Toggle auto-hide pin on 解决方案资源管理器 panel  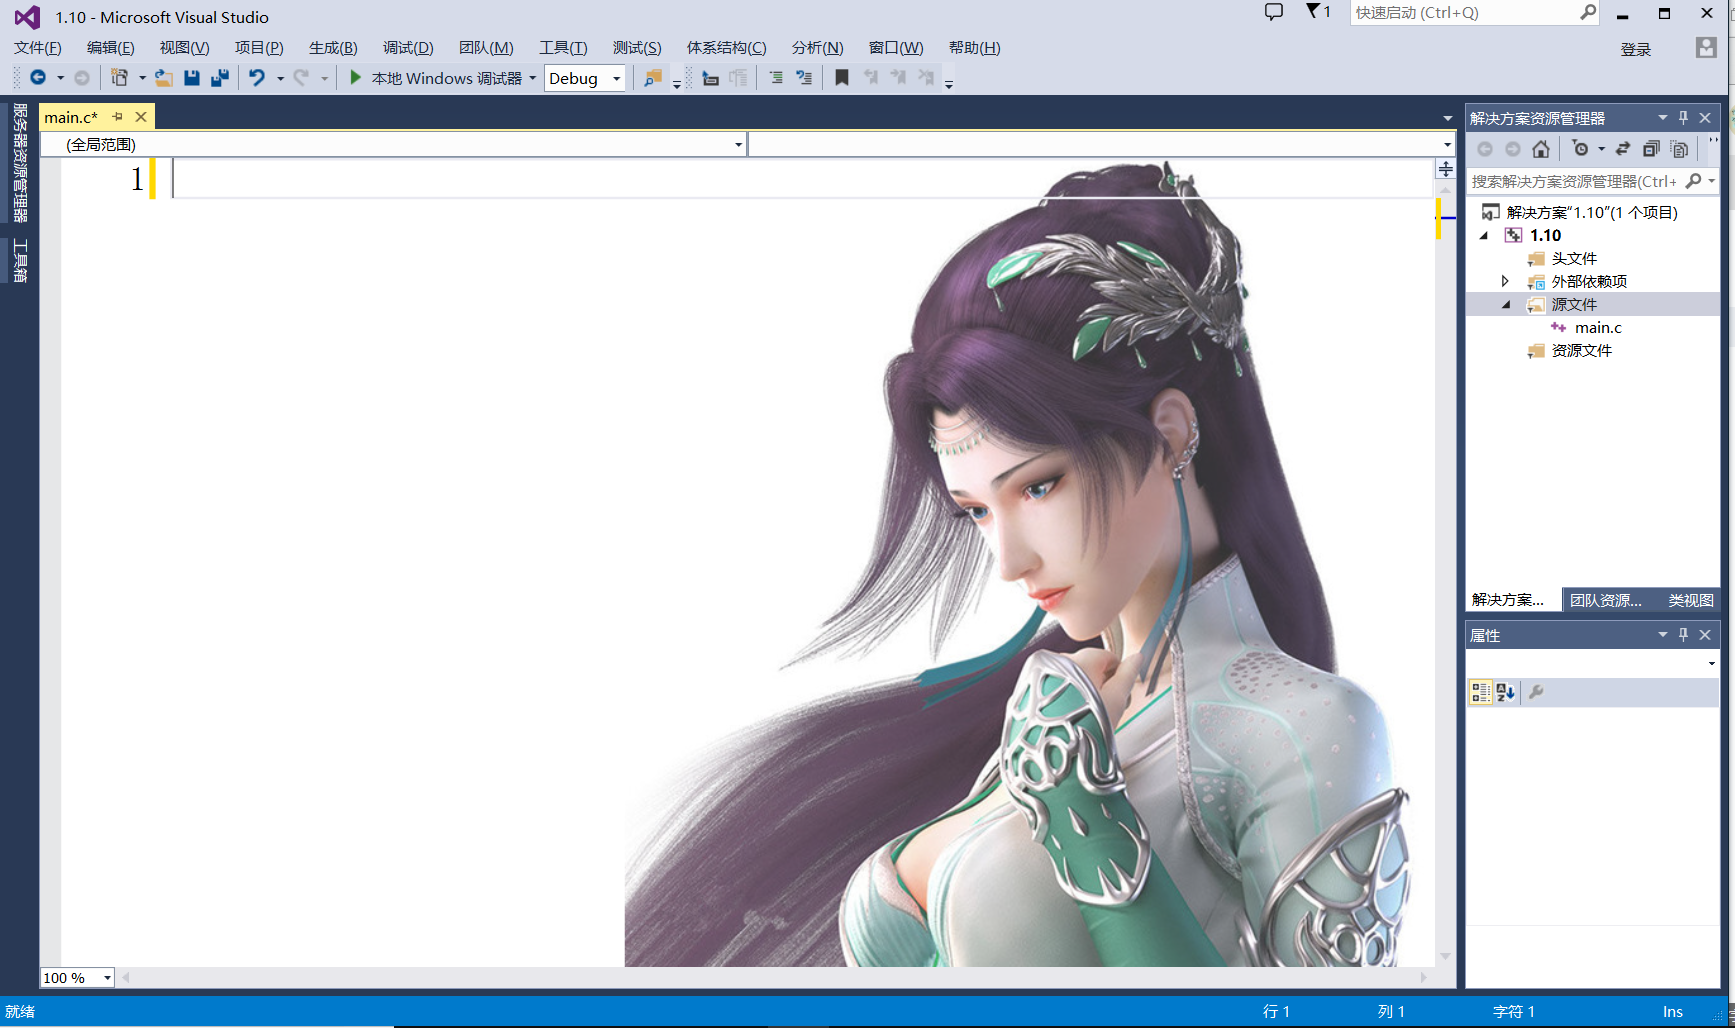coord(1683,118)
